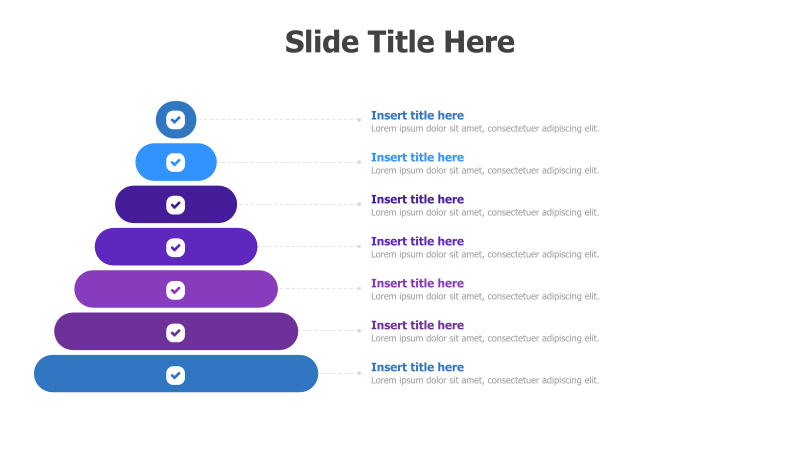The height and width of the screenshot is (450, 800).
Task: Select the sixth "Insert title here" label
Action: (x=417, y=325)
